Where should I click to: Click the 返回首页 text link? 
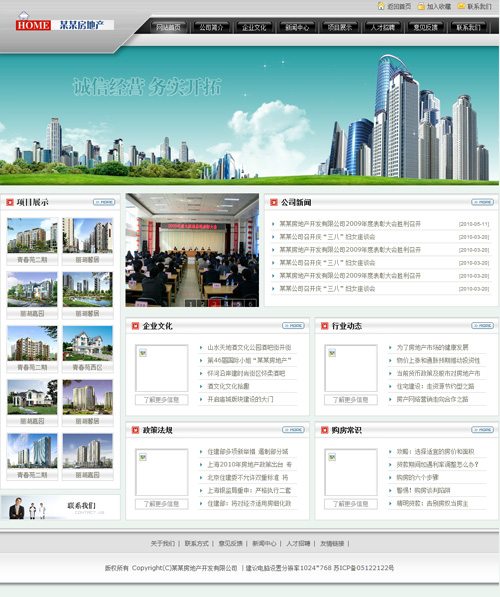point(399,6)
